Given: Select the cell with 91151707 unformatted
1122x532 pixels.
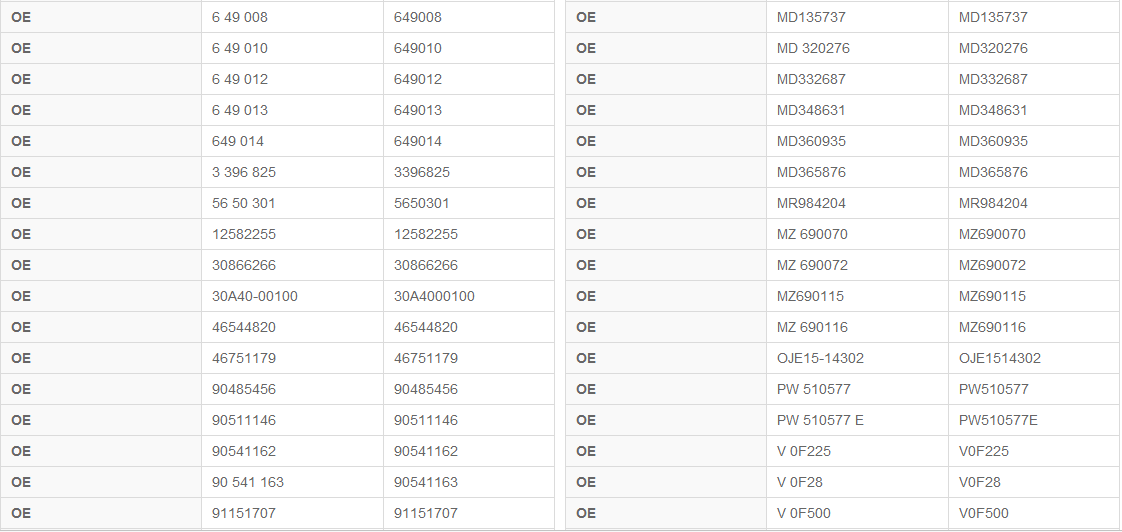Looking at the screenshot, I should (469, 513).
